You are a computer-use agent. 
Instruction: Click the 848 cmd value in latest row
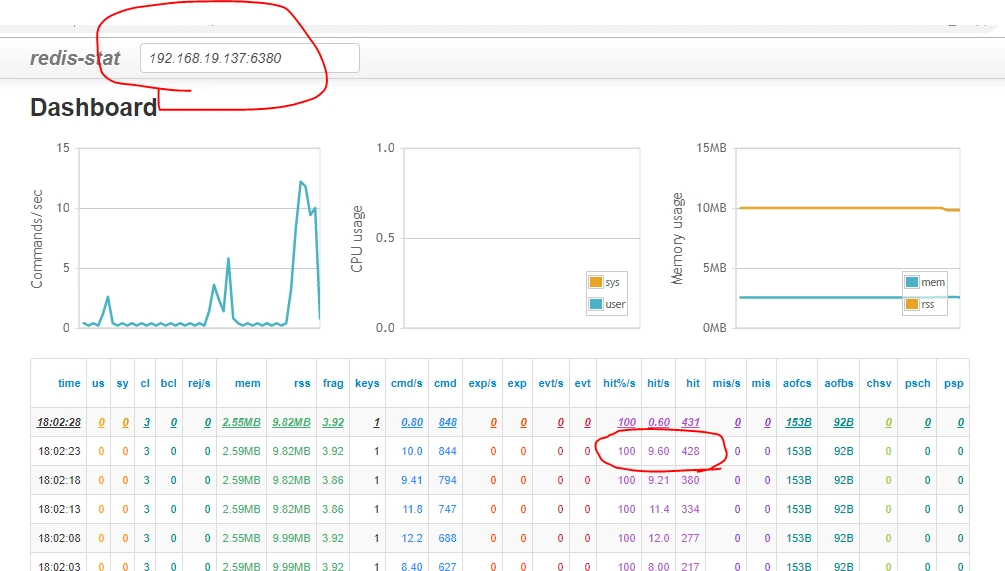(447, 422)
